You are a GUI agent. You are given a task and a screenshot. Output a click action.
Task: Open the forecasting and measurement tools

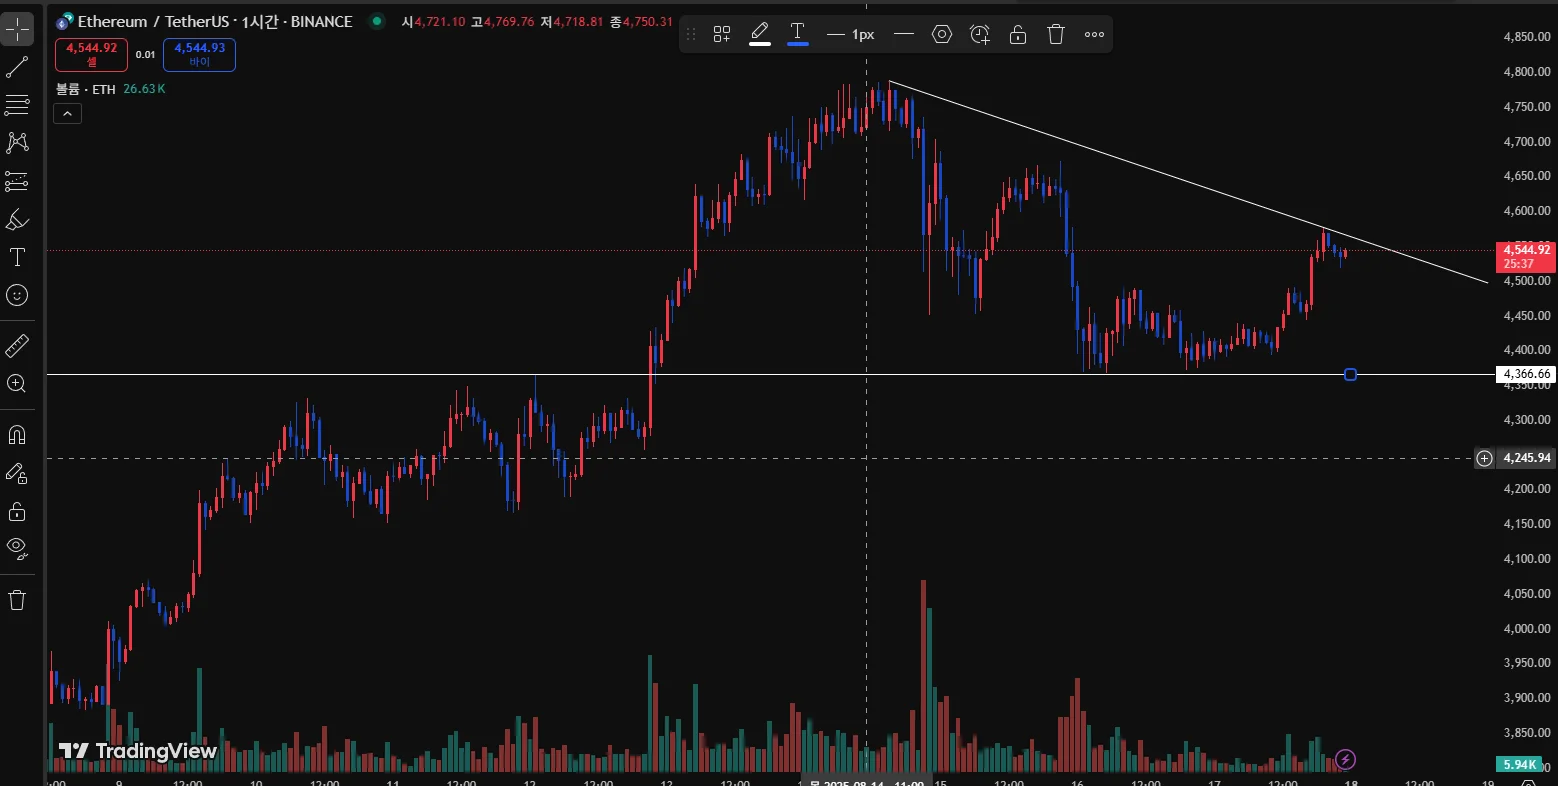point(17,181)
